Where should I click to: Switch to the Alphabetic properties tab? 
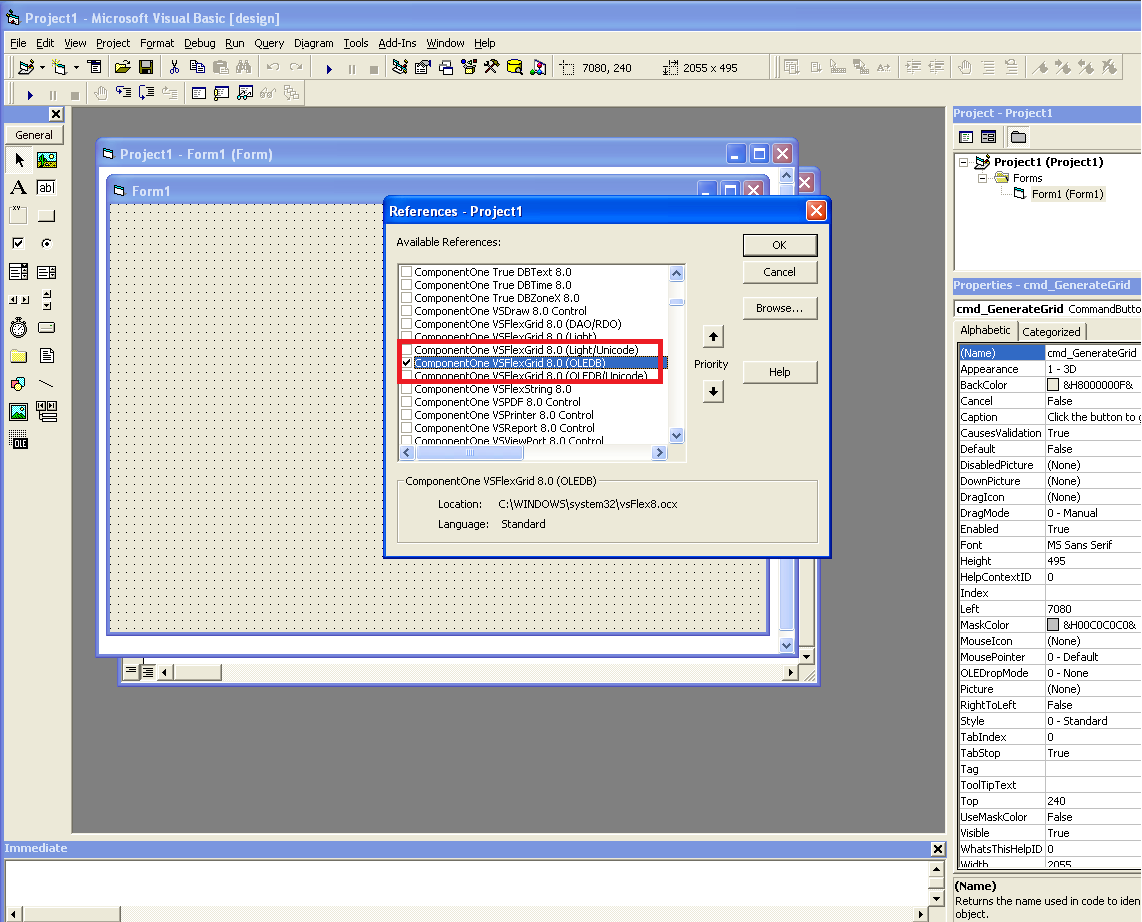point(985,331)
